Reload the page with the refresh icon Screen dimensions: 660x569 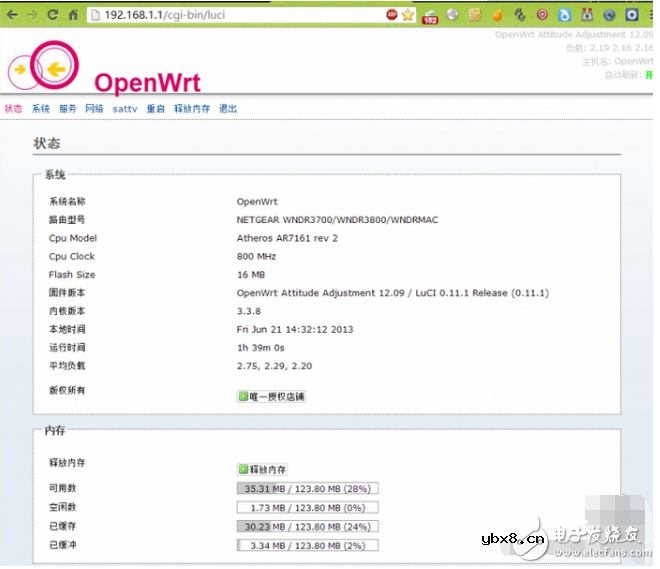tap(52, 16)
